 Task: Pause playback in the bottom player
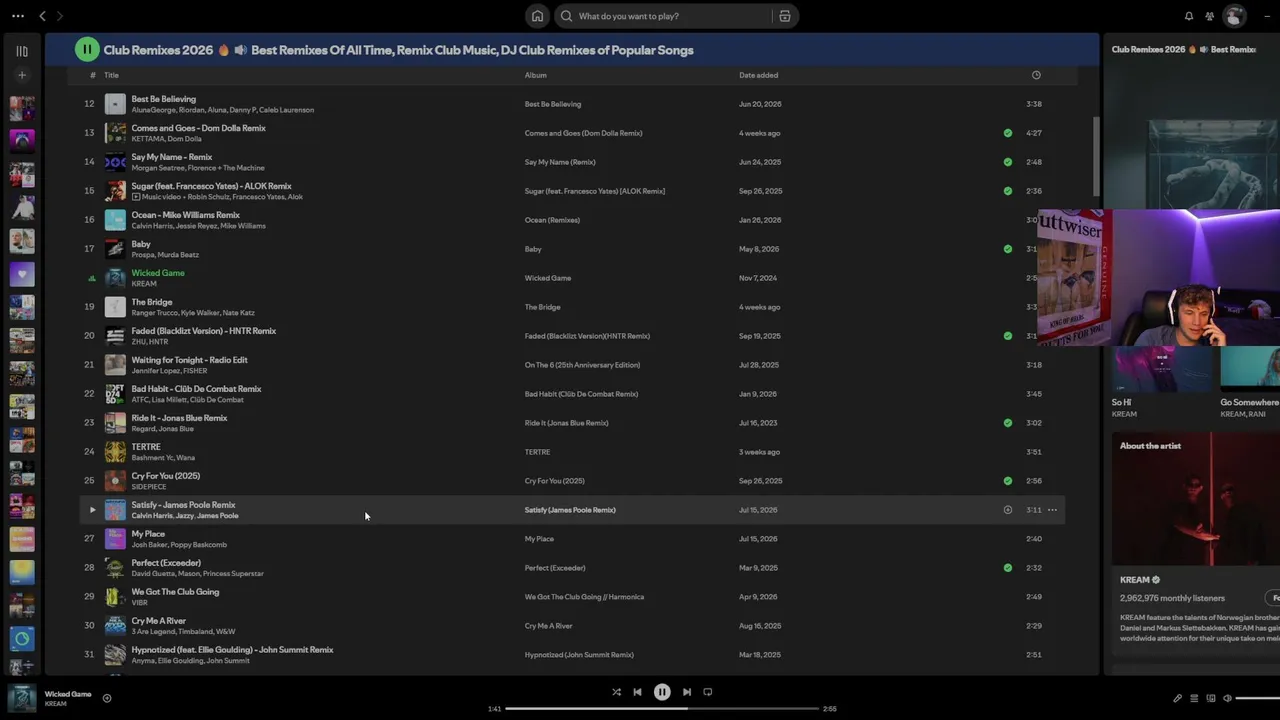662,692
